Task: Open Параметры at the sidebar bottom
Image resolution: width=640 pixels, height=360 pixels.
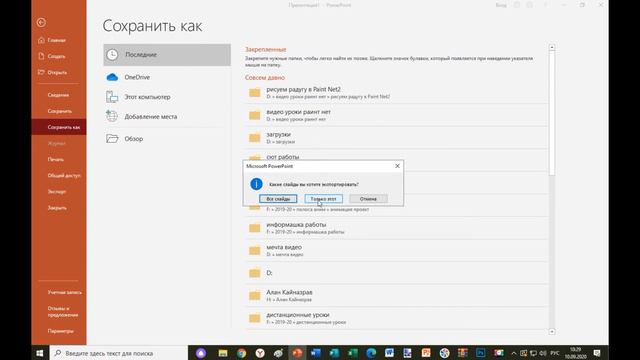Action: point(61,331)
